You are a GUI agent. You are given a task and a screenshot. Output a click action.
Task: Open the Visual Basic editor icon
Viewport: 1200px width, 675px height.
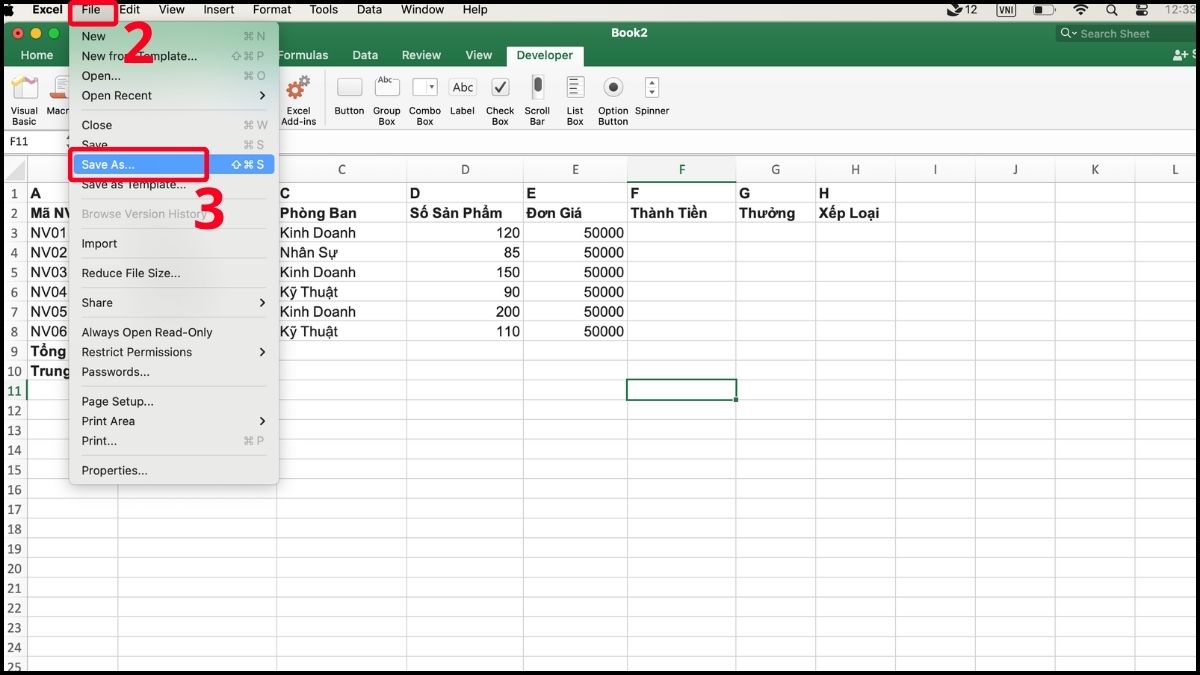[24, 88]
